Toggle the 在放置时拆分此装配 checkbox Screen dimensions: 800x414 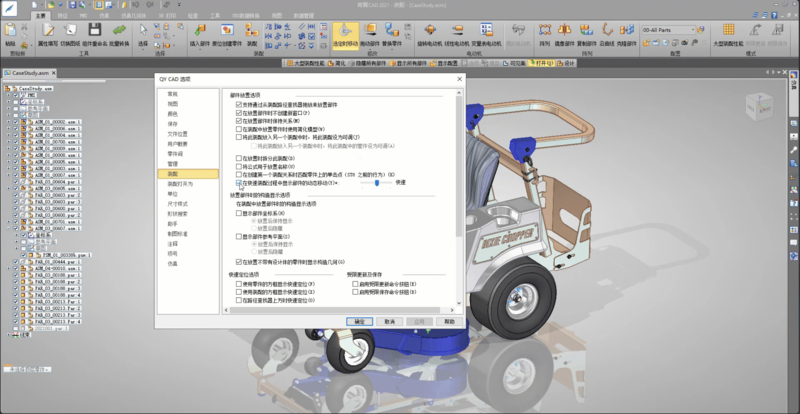pyautogui.click(x=239, y=158)
